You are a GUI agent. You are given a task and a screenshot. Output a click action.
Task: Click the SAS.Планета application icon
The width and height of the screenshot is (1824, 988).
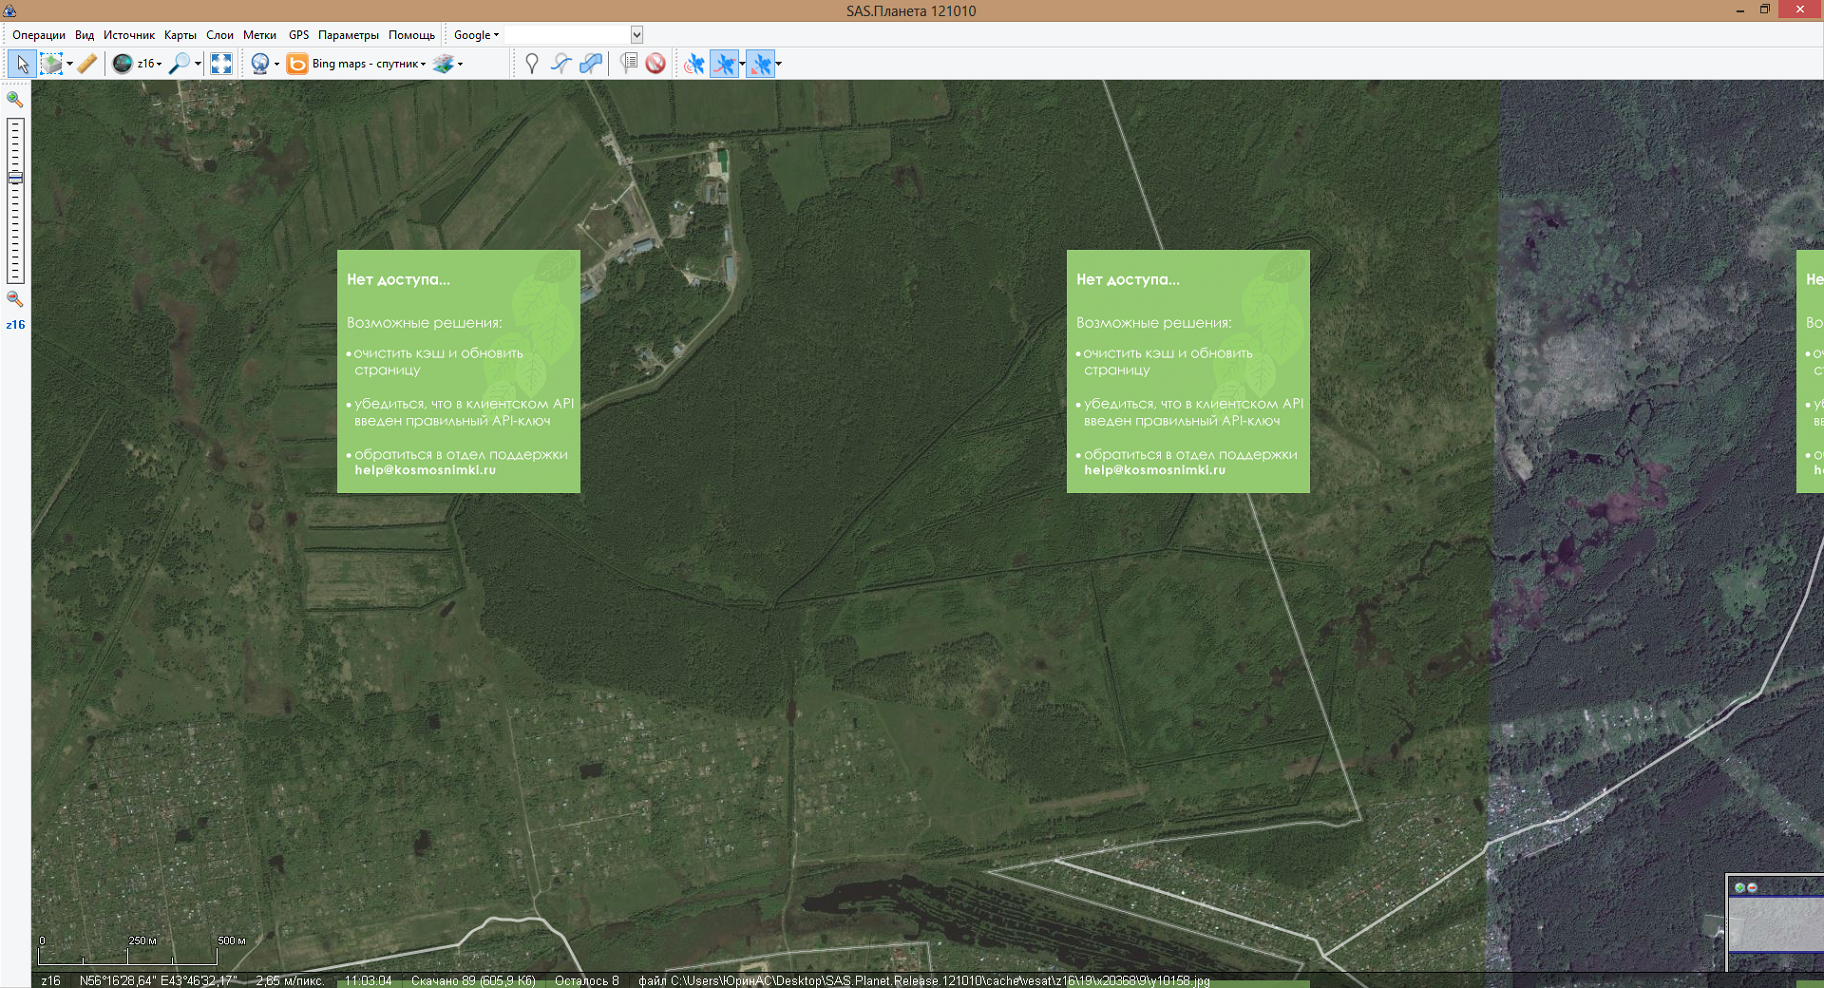coord(10,10)
